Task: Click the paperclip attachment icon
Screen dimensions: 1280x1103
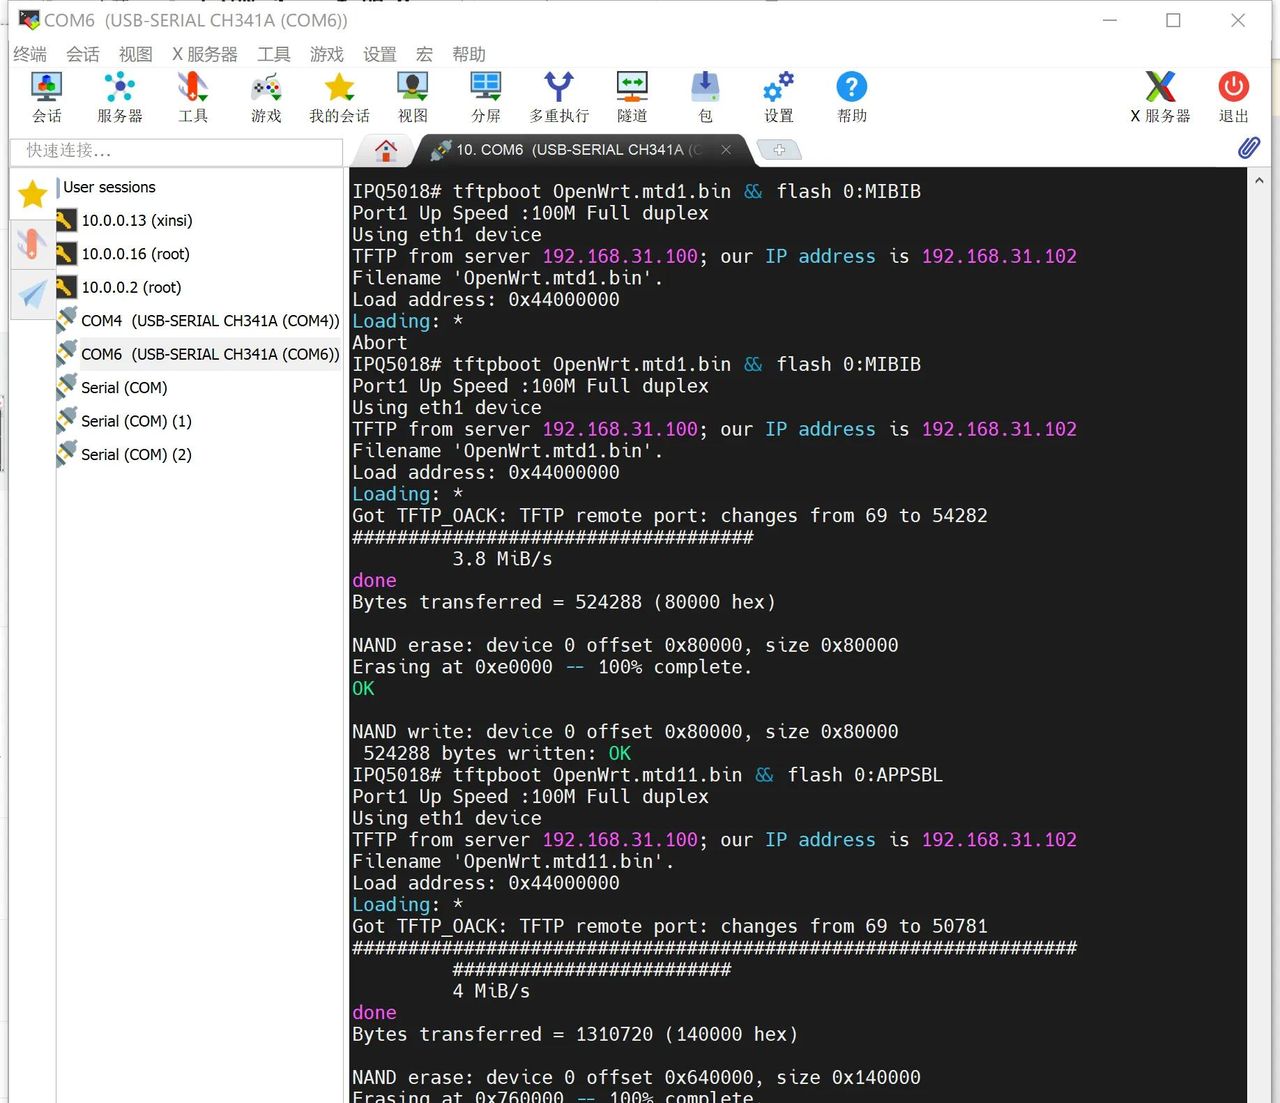Action: click(1248, 148)
